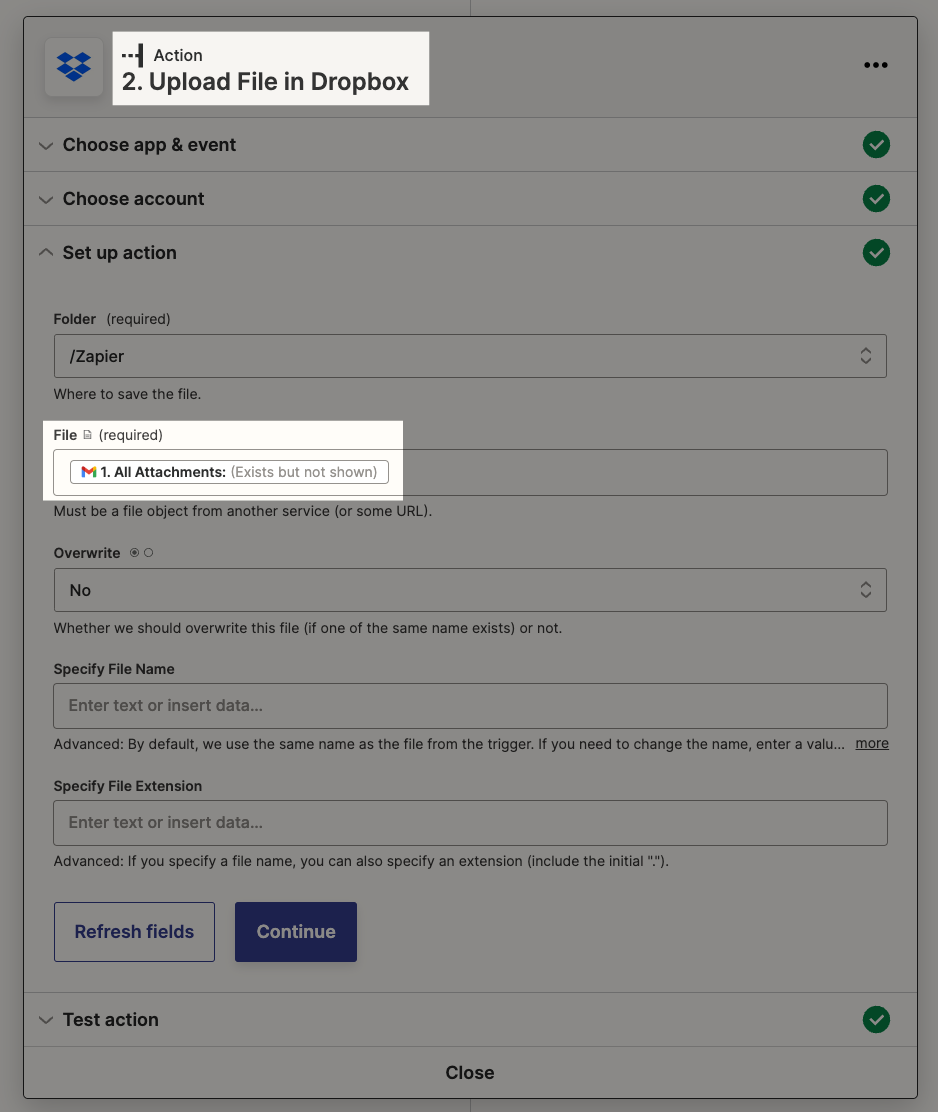Screen dimensions: 938x1112
Task: Open the Folder dropdown showing /Zapier
Action: tap(470, 356)
